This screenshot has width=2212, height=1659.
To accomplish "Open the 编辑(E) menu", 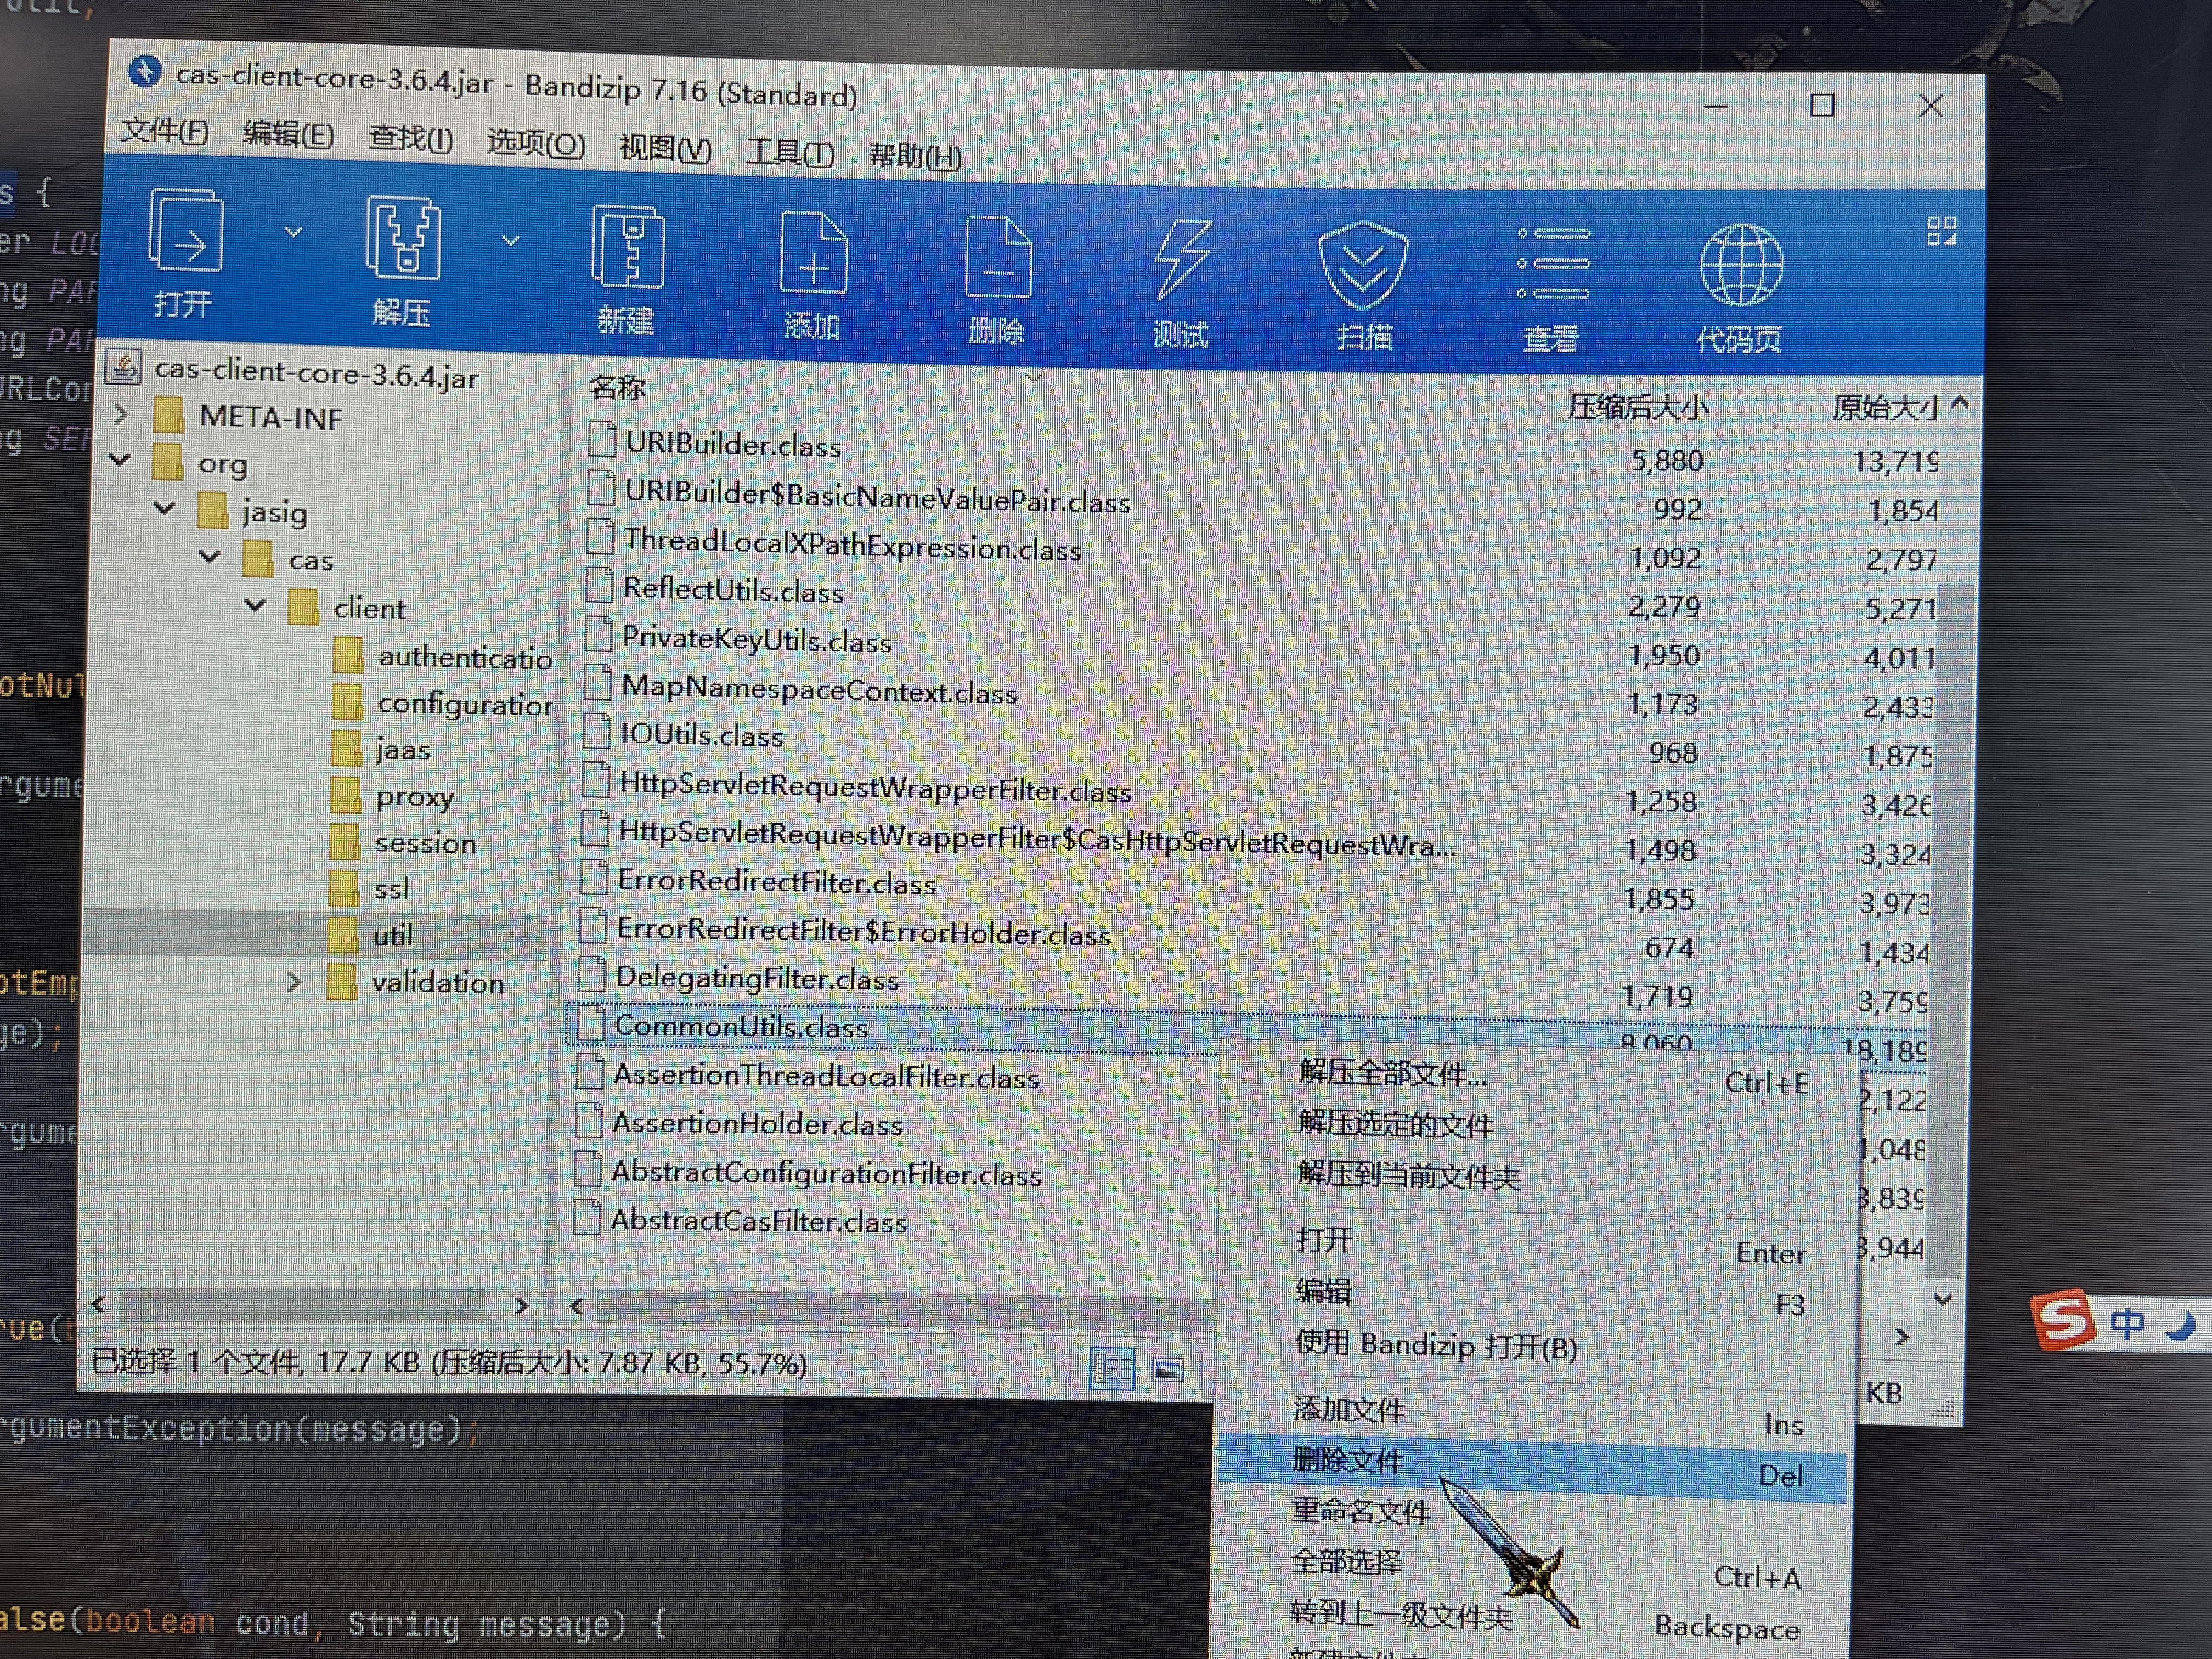I will 288,134.
